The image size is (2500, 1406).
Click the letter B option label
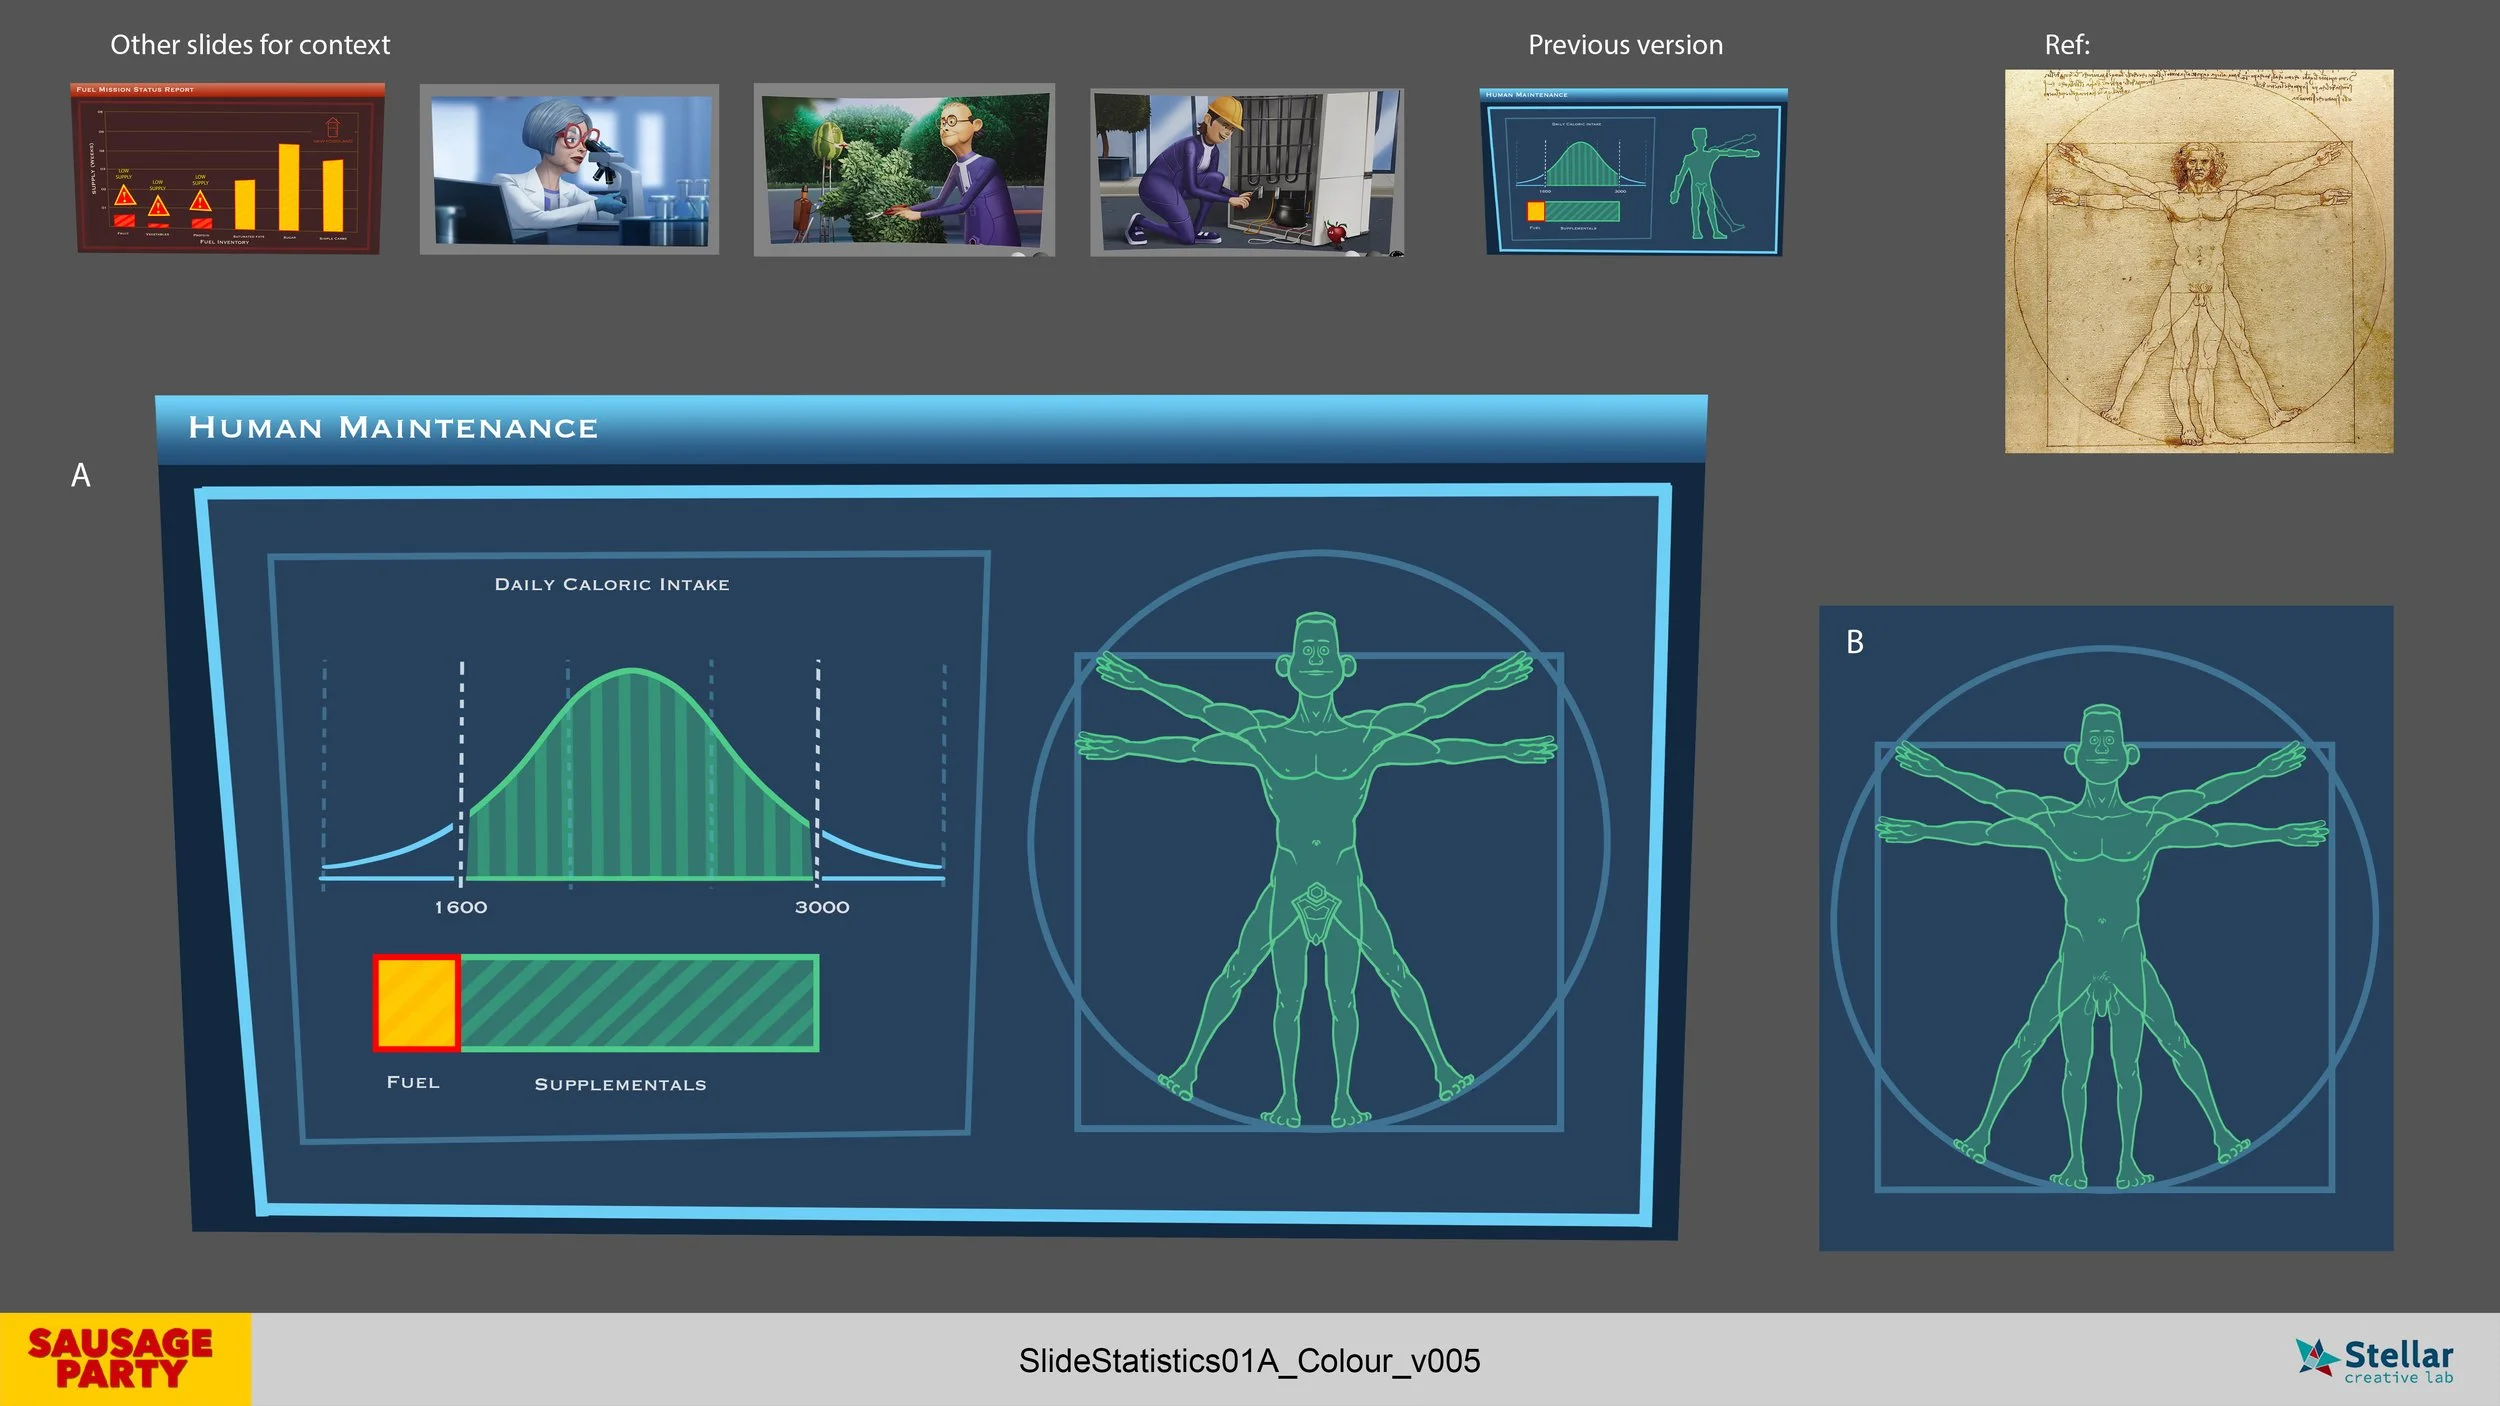pyautogui.click(x=1855, y=642)
